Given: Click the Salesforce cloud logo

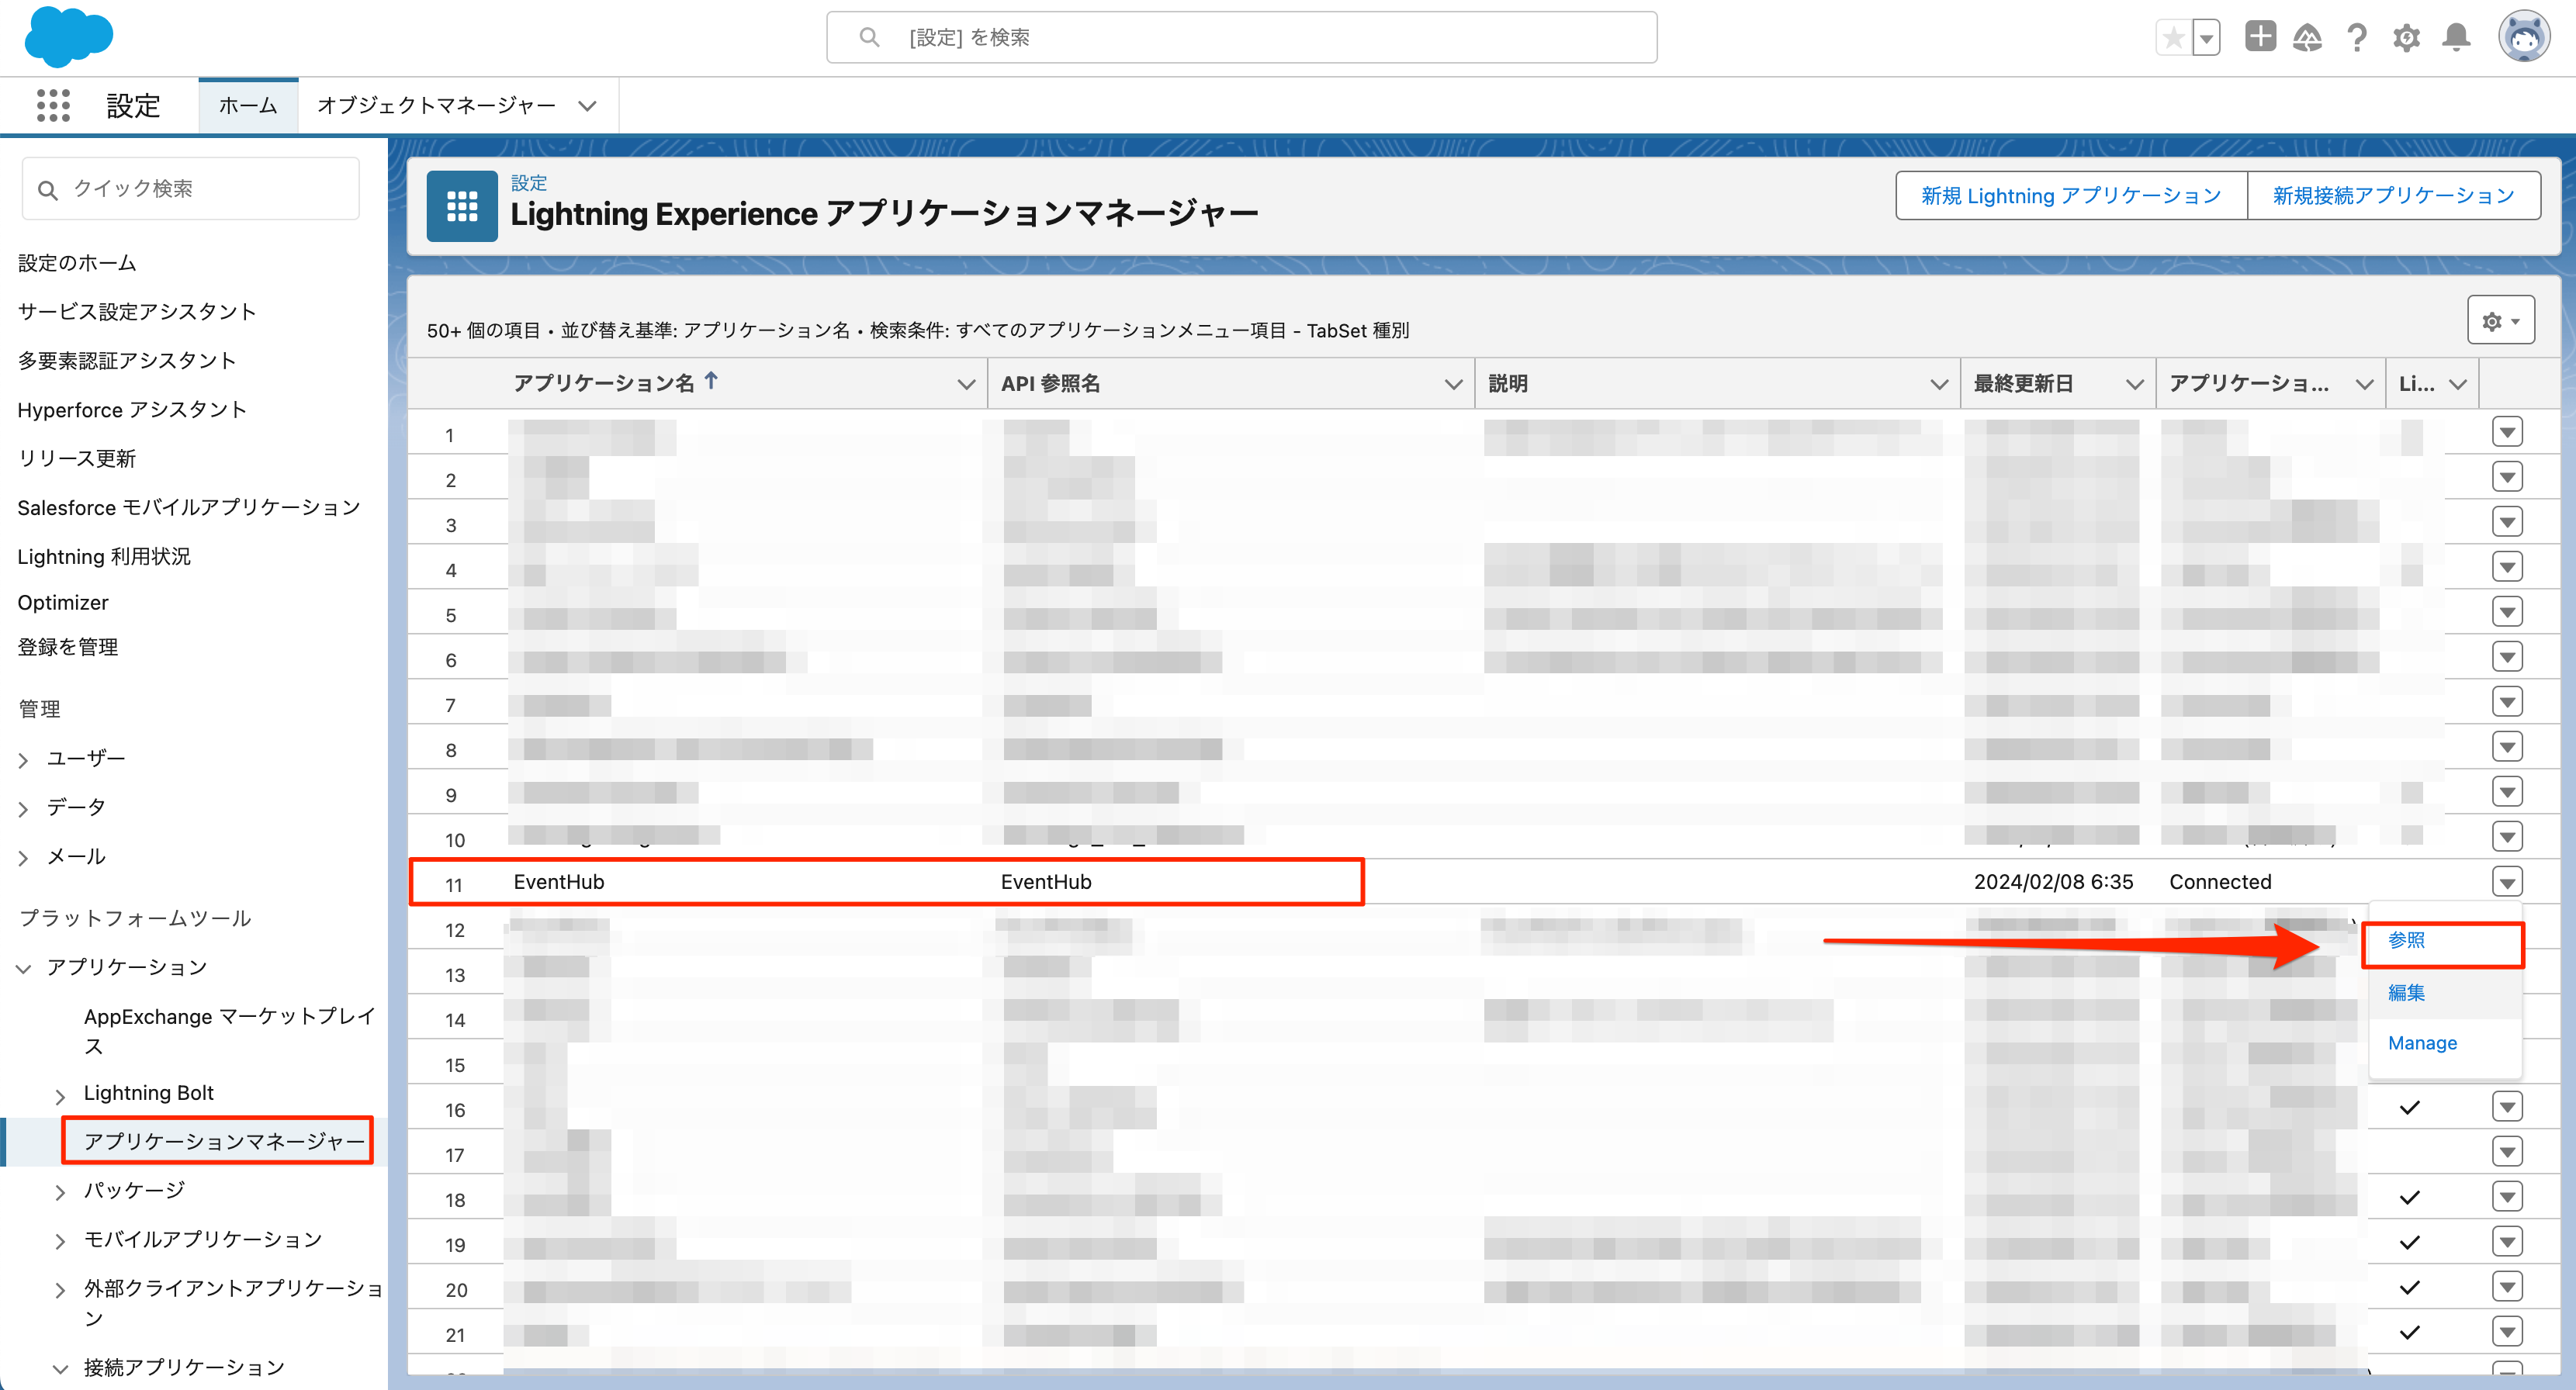Looking at the screenshot, I should point(68,36).
